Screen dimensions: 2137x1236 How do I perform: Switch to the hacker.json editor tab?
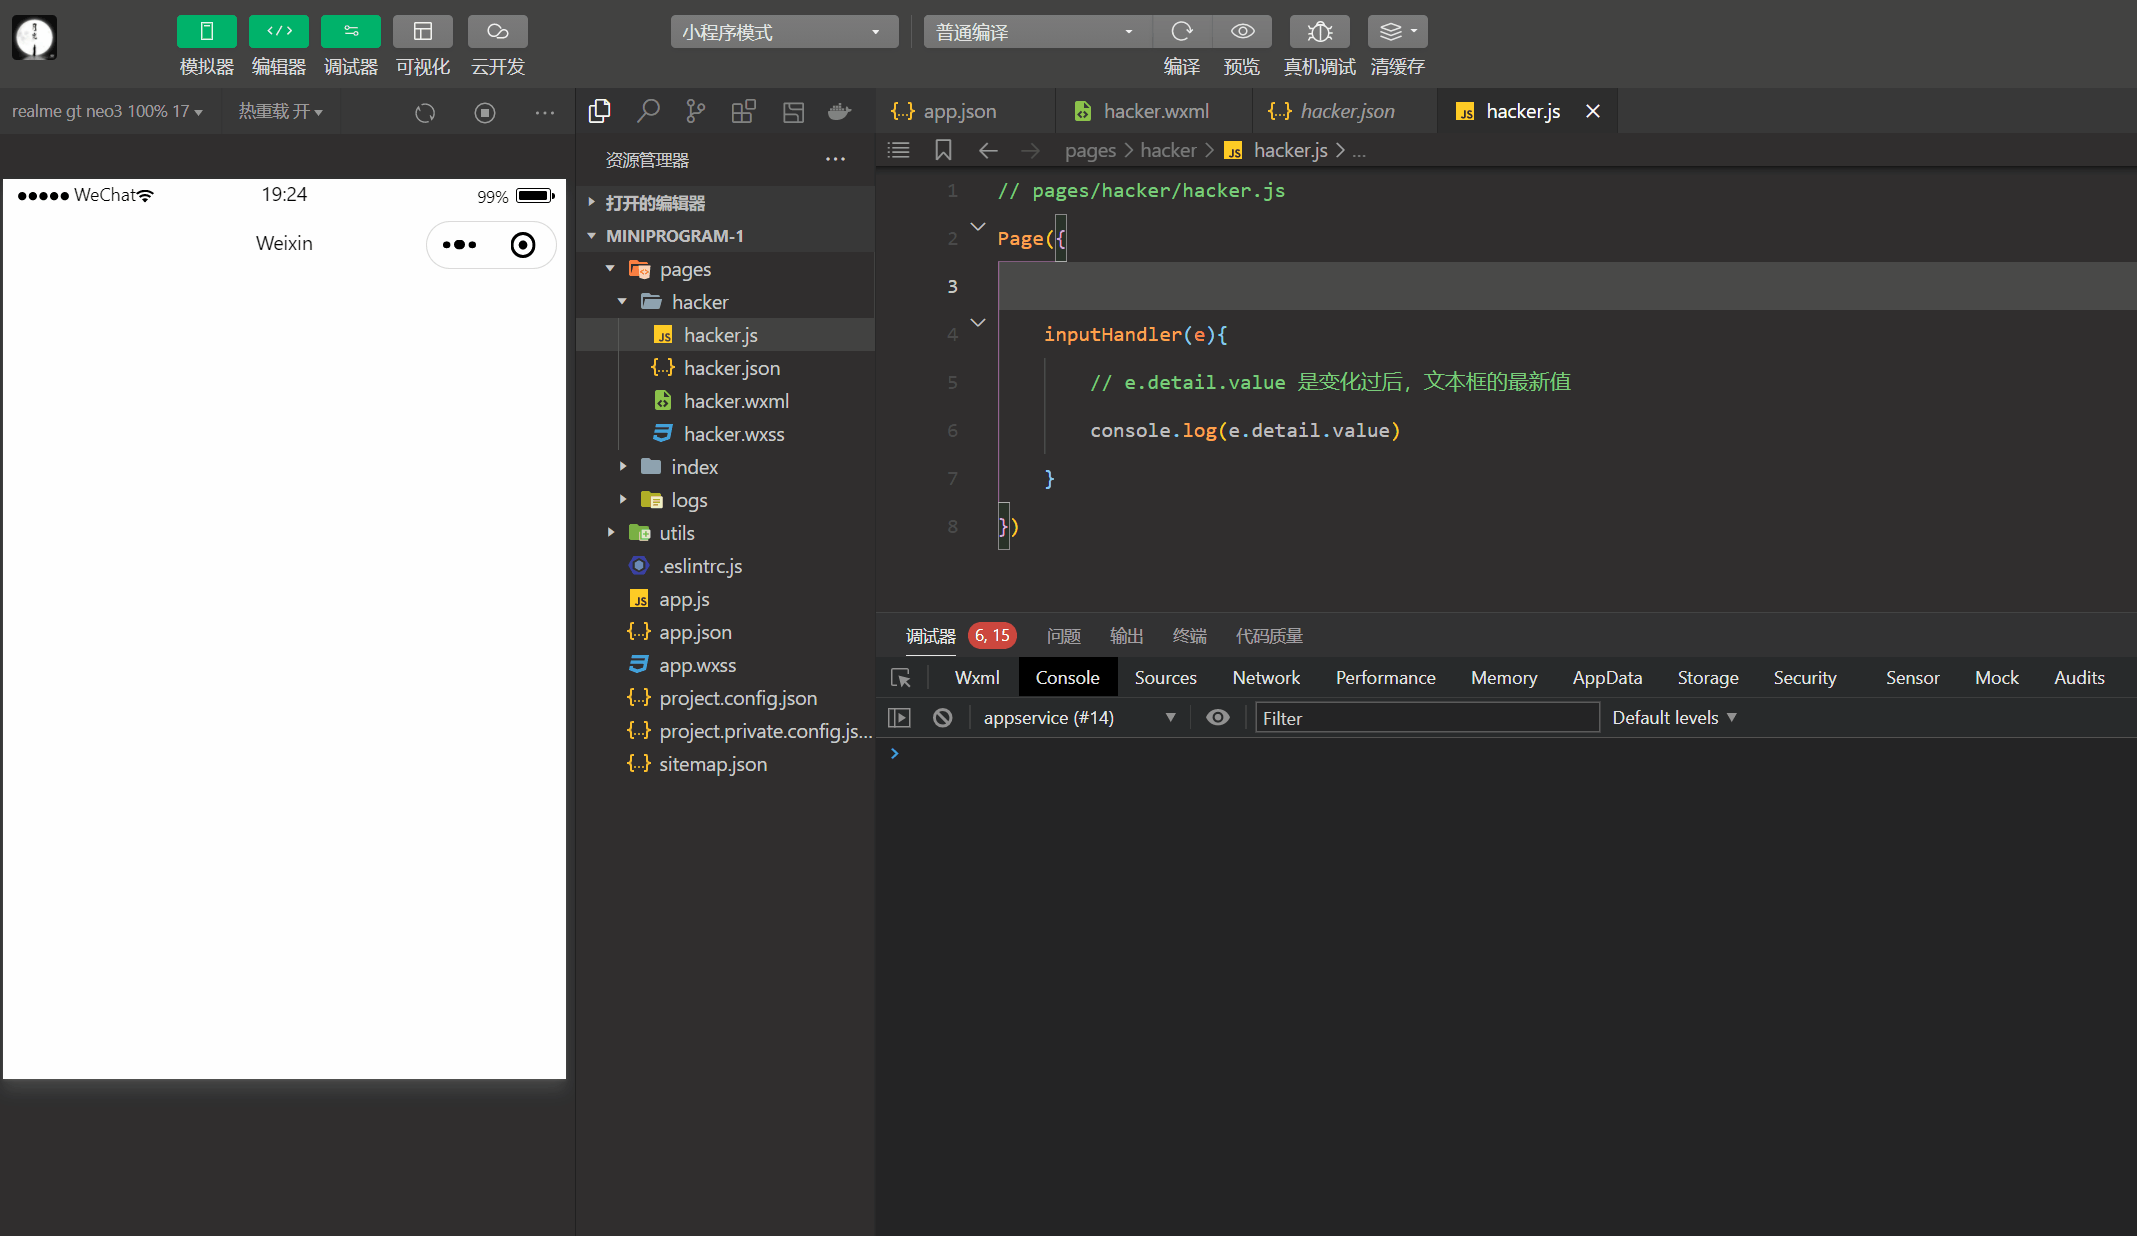tap(1345, 111)
